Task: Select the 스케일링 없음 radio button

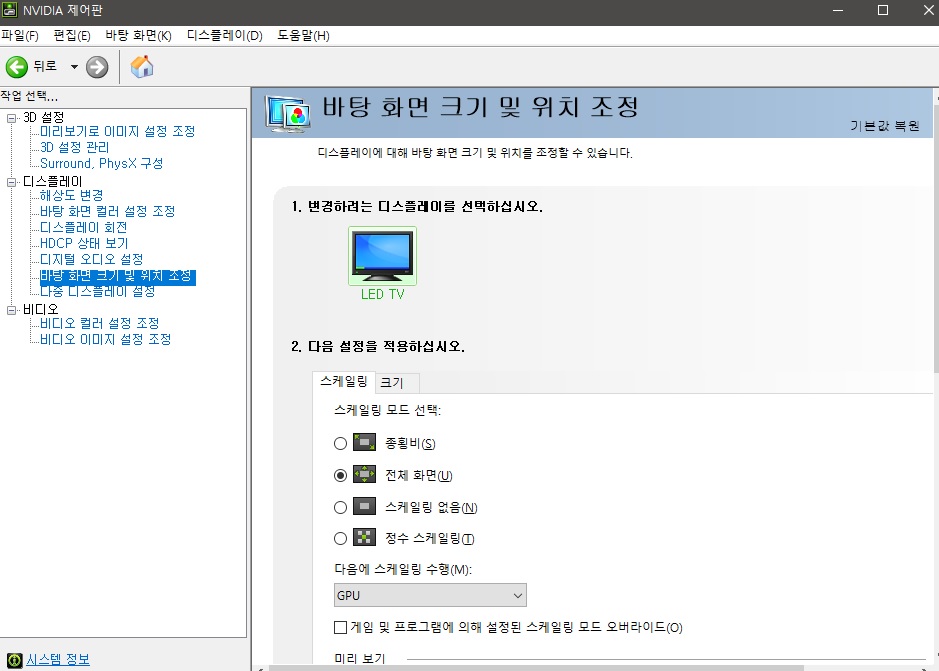Action: pos(341,507)
